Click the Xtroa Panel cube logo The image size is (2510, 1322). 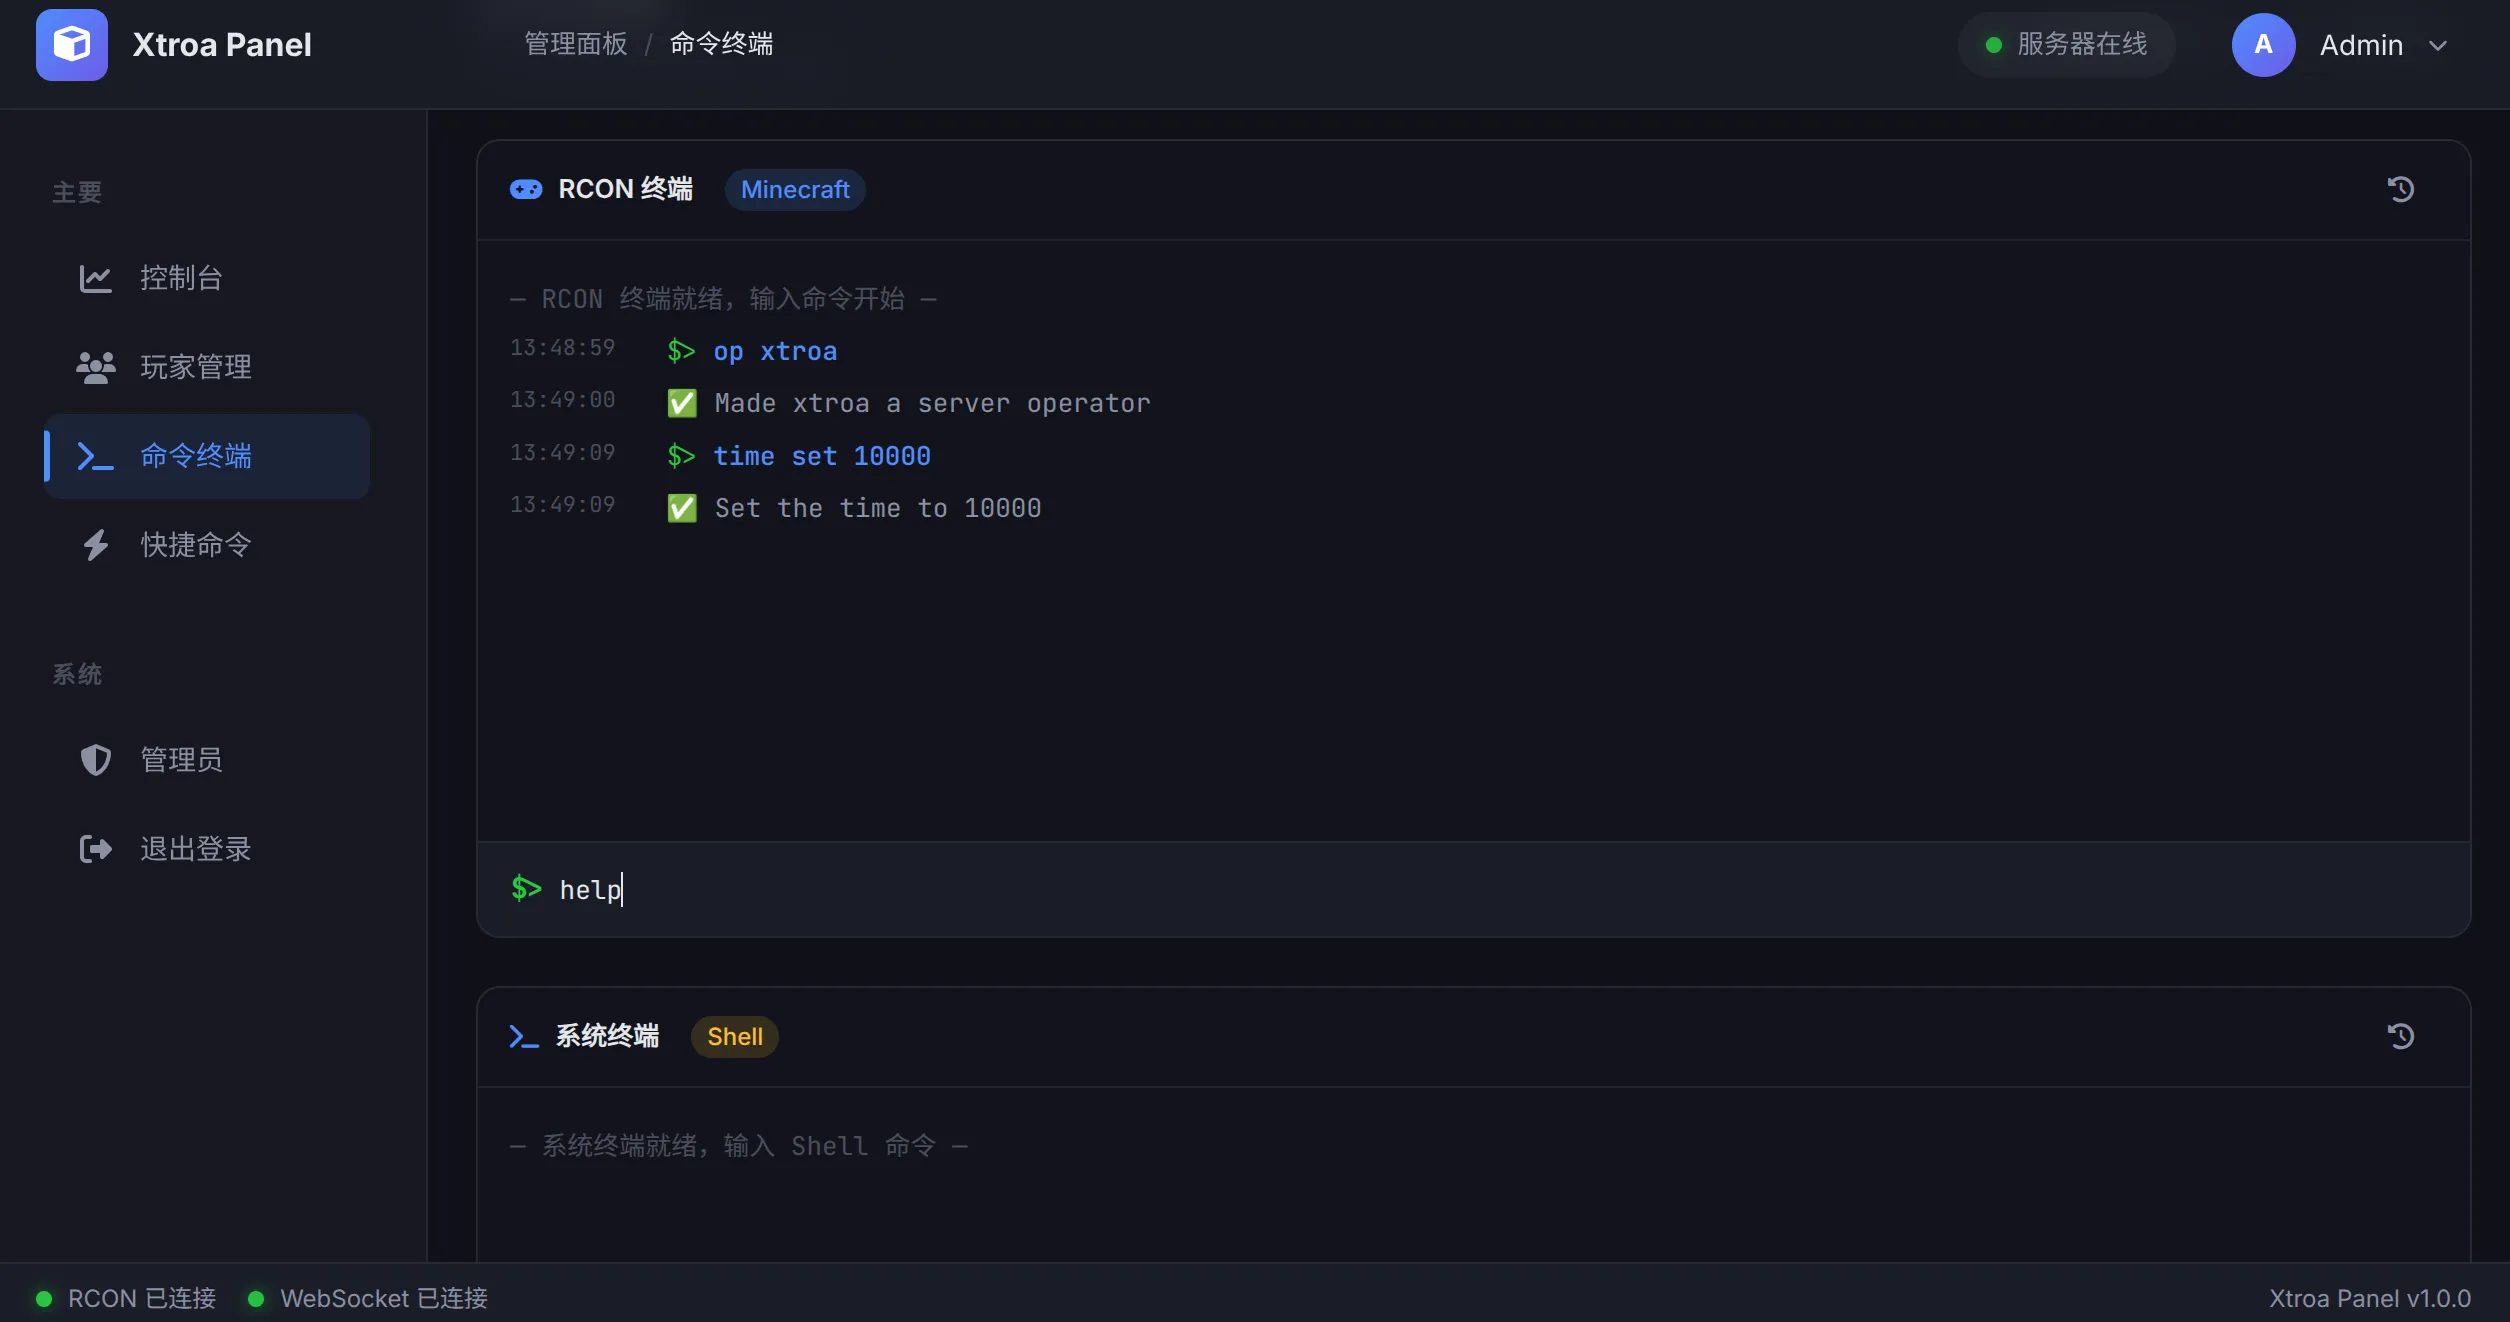point(72,45)
